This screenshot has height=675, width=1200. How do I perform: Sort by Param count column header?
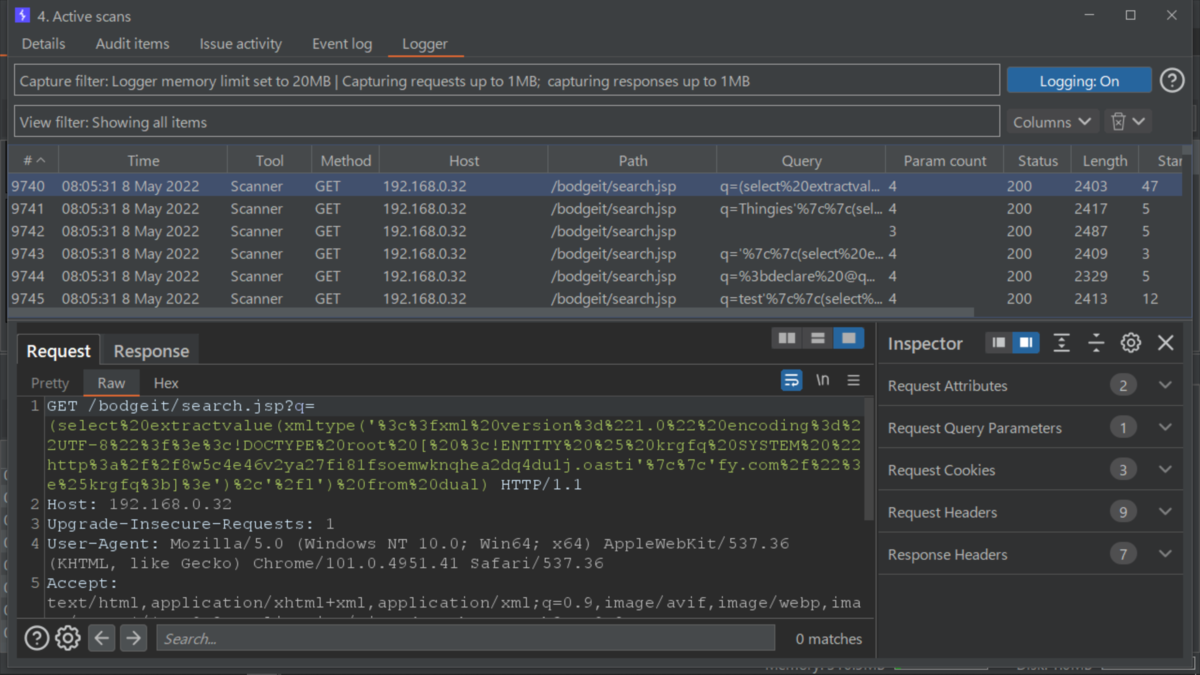click(945, 160)
